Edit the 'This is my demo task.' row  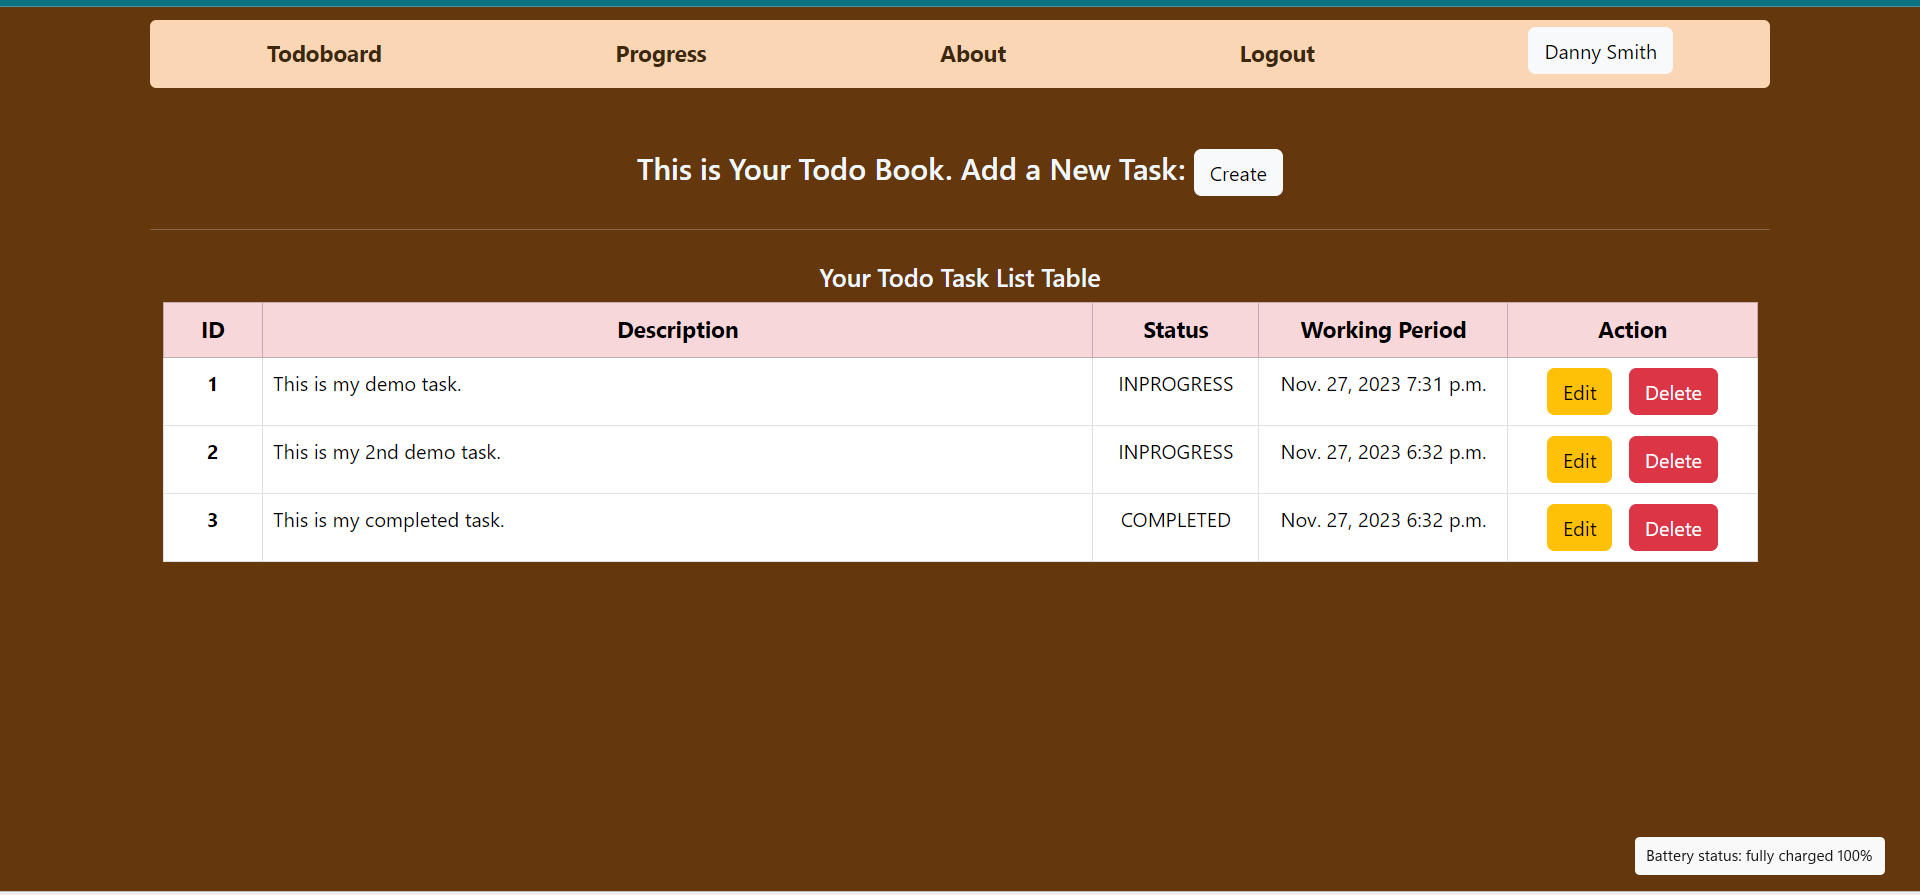[x=1579, y=392]
